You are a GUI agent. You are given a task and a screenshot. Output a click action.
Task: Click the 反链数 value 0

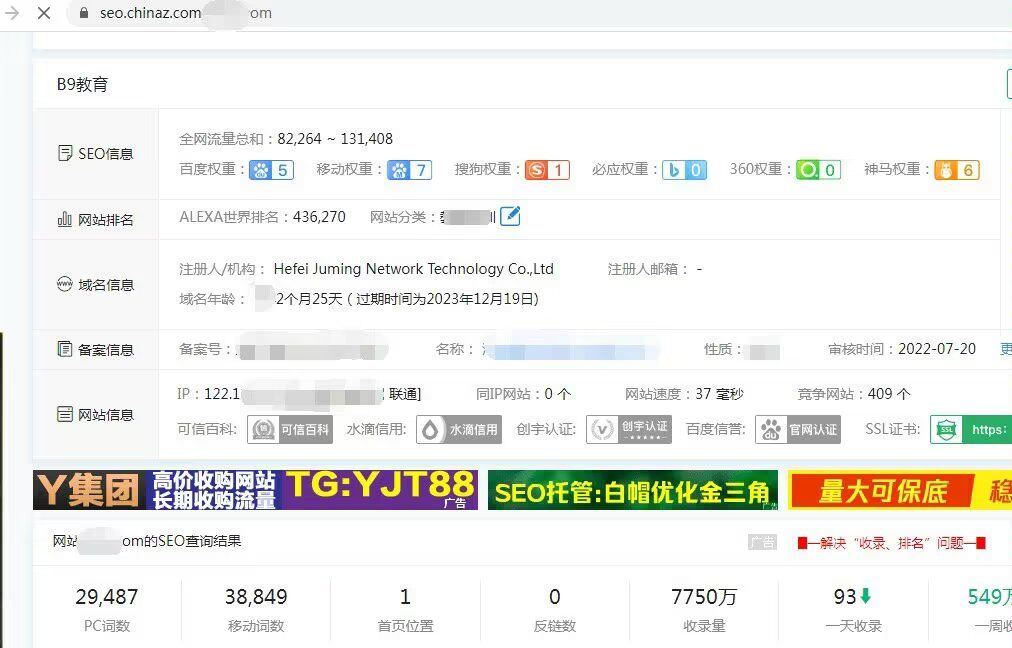554,596
